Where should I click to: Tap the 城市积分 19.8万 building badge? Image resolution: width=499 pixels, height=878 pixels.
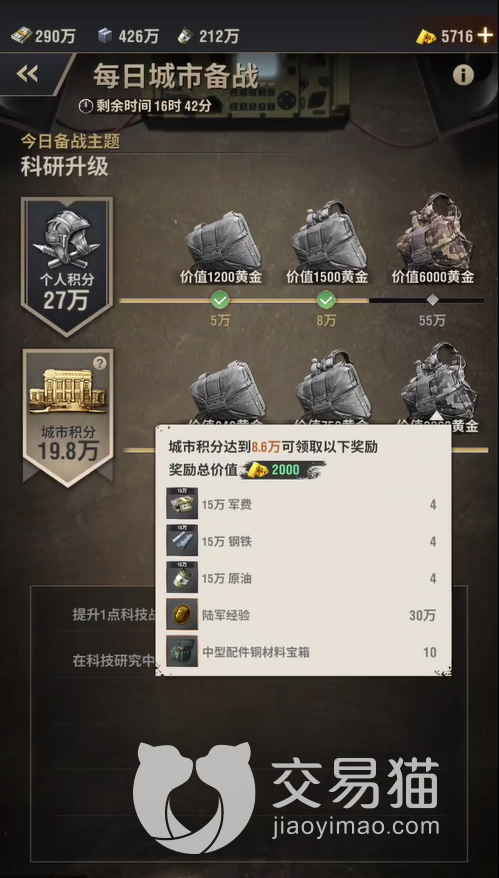[68, 417]
